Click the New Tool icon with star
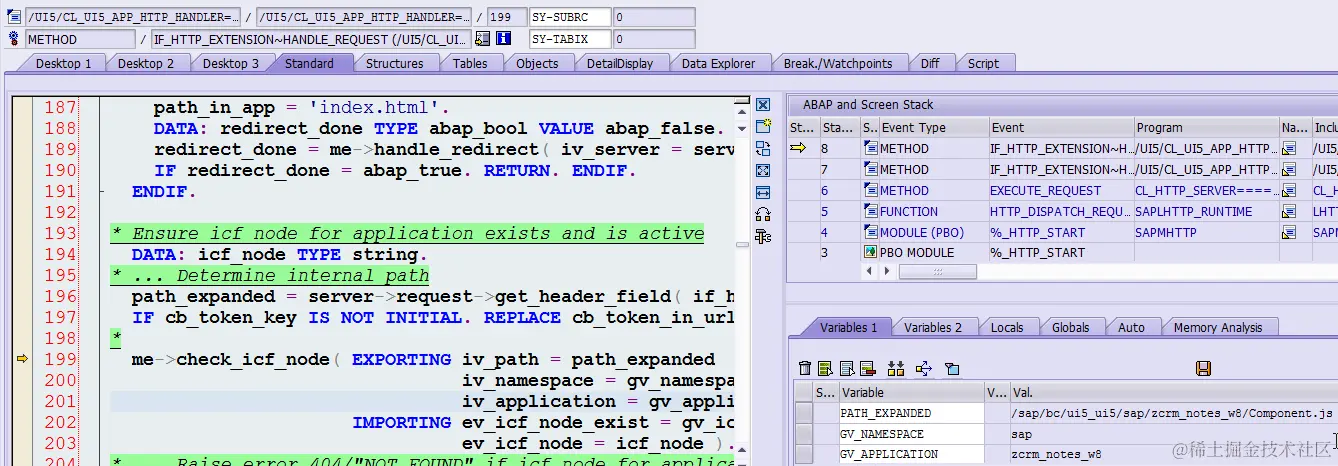Image resolution: width=1338 pixels, height=466 pixels. click(x=763, y=126)
